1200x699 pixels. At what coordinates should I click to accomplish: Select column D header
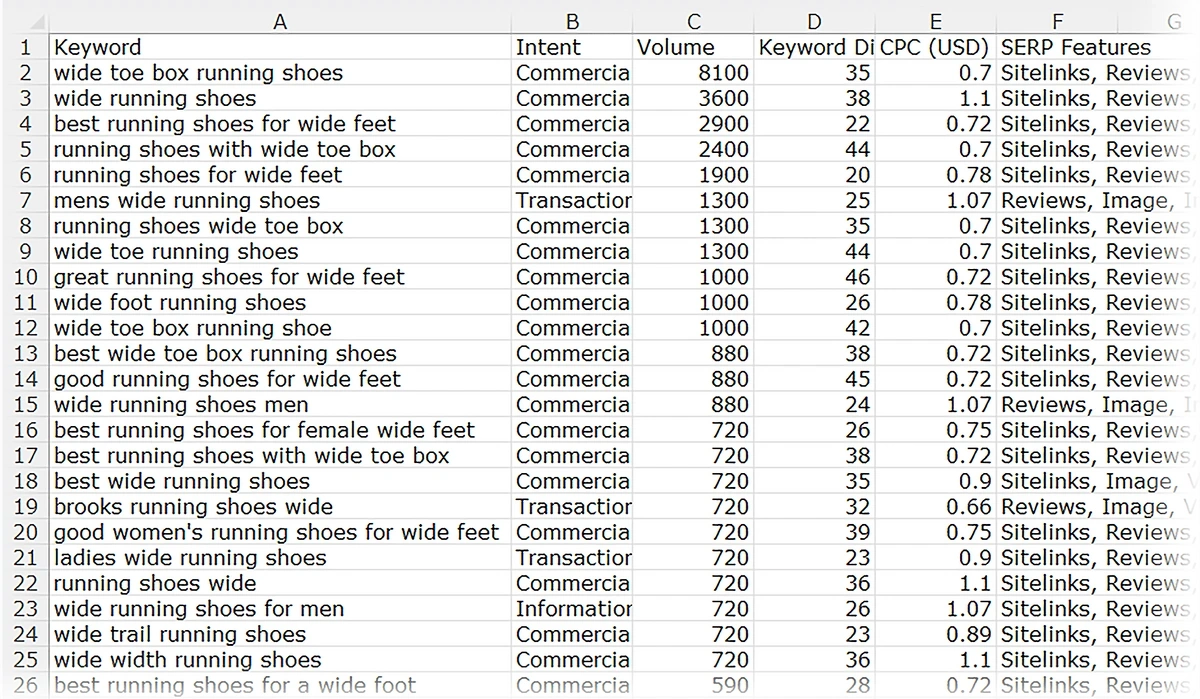coord(815,22)
